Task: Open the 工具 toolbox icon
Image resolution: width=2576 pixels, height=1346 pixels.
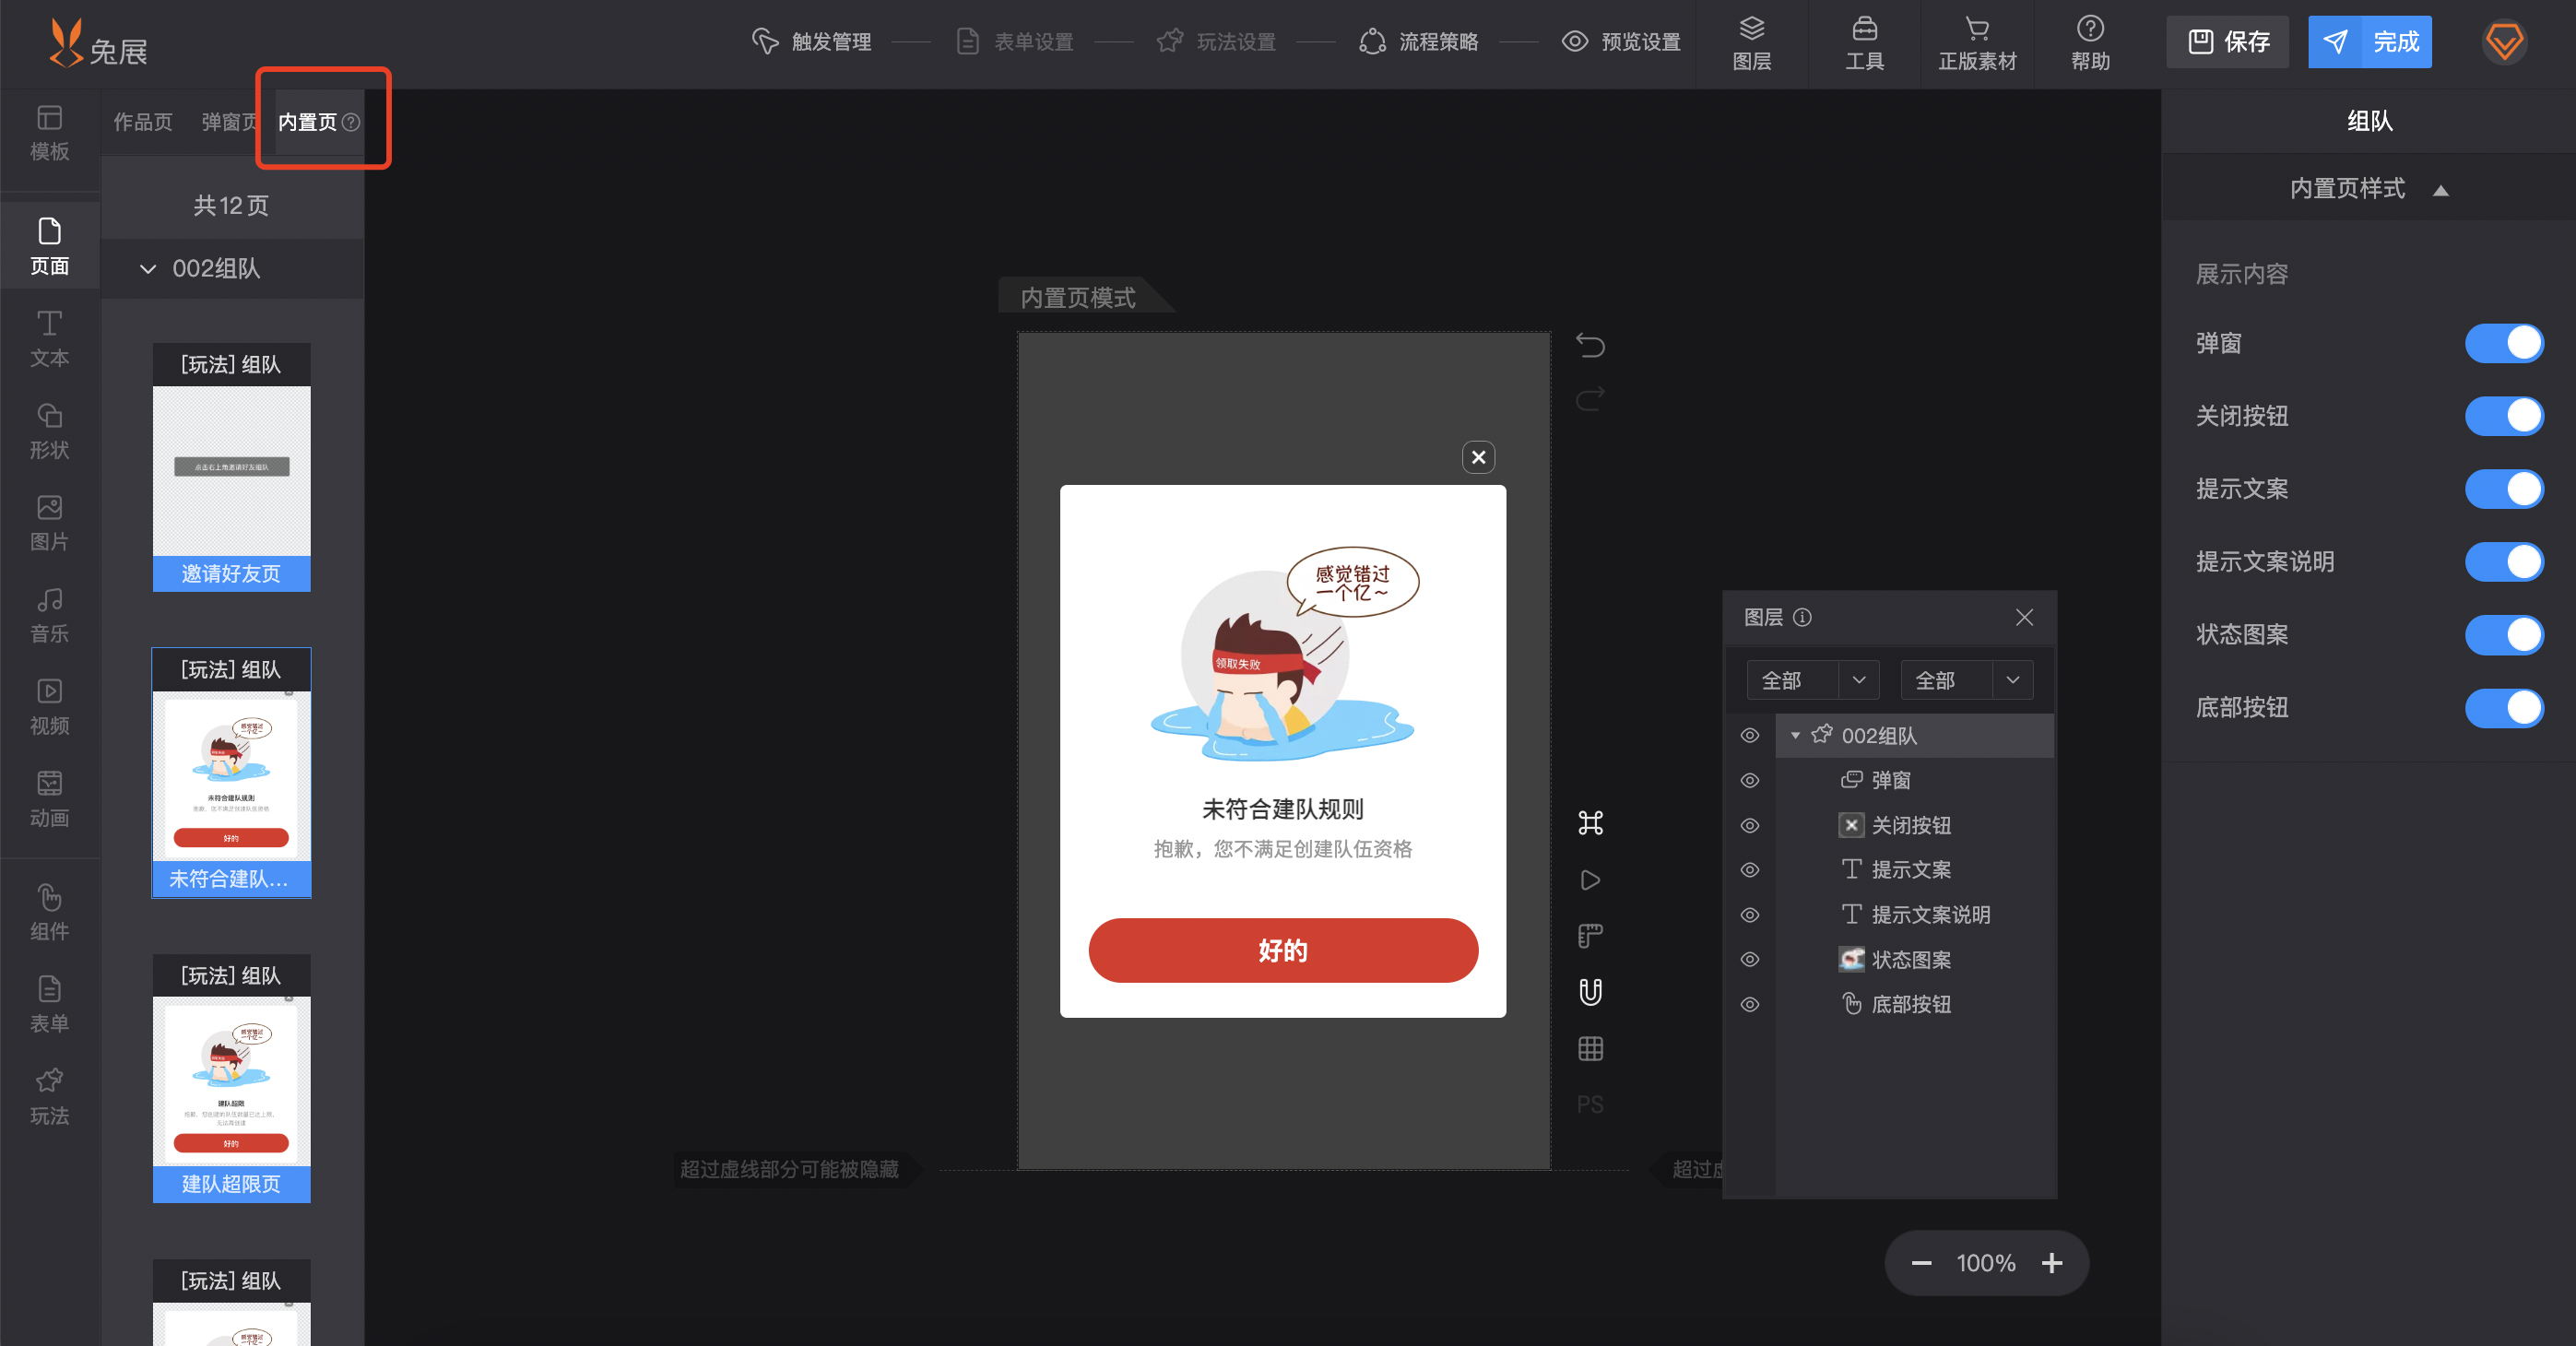Action: click(x=1865, y=43)
